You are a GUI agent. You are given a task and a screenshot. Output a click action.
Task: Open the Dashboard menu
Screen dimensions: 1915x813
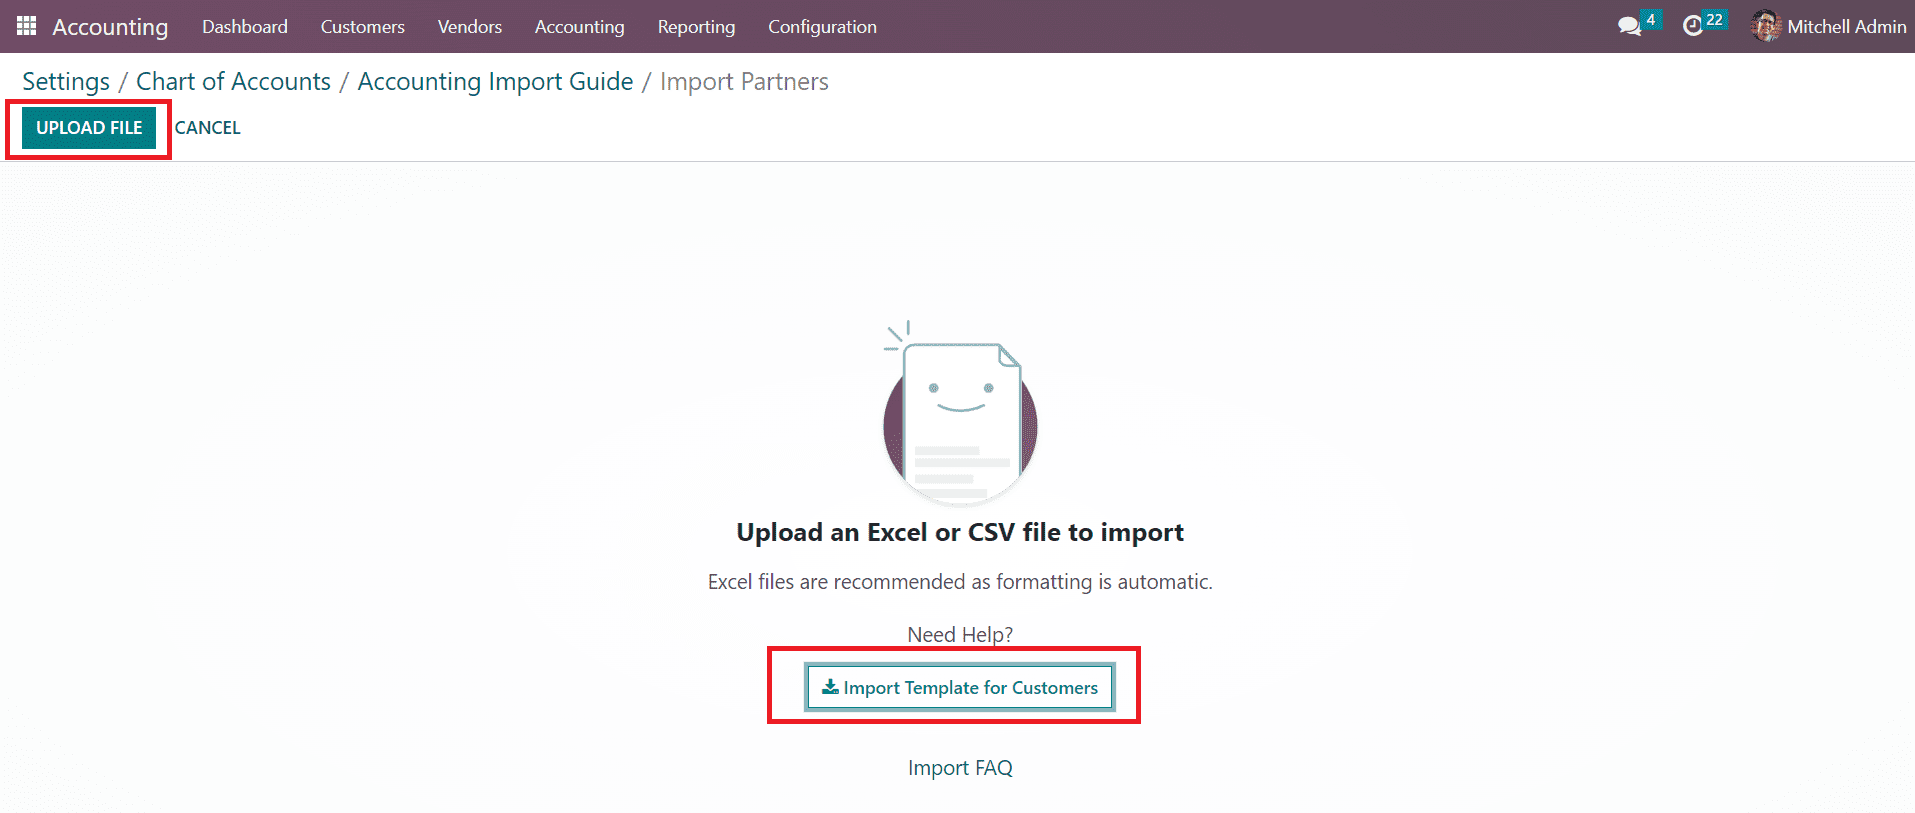pyautogui.click(x=245, y=27)
